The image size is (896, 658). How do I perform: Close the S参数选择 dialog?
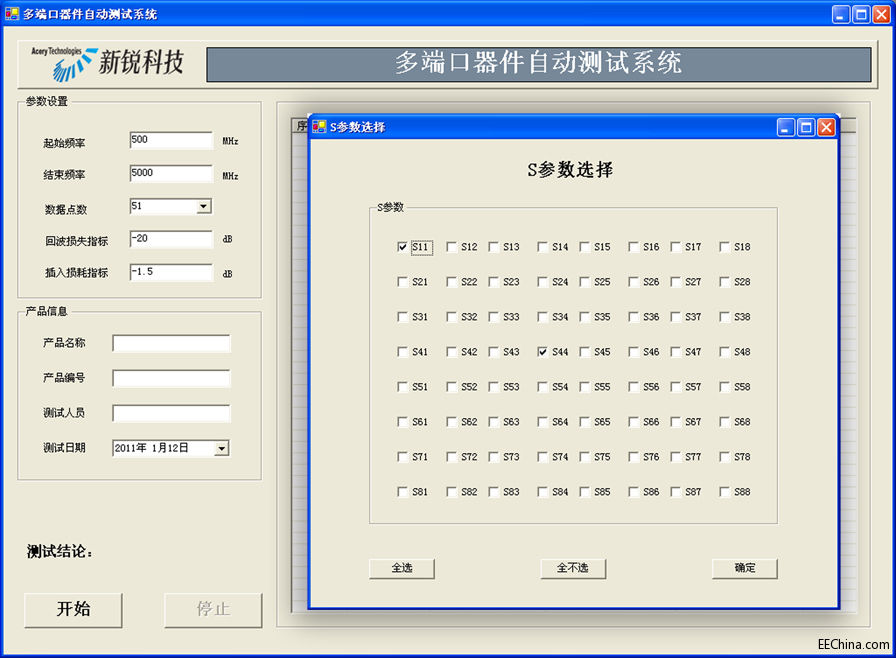(x=826, y=127)
